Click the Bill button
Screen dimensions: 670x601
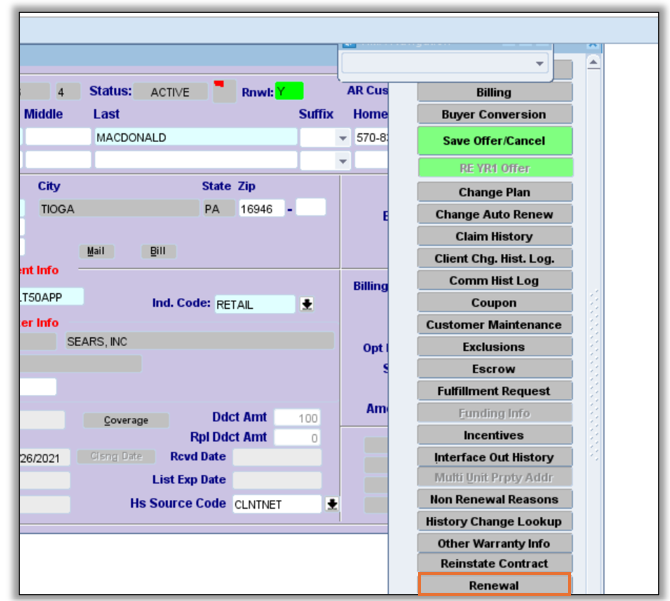[158, 251]
